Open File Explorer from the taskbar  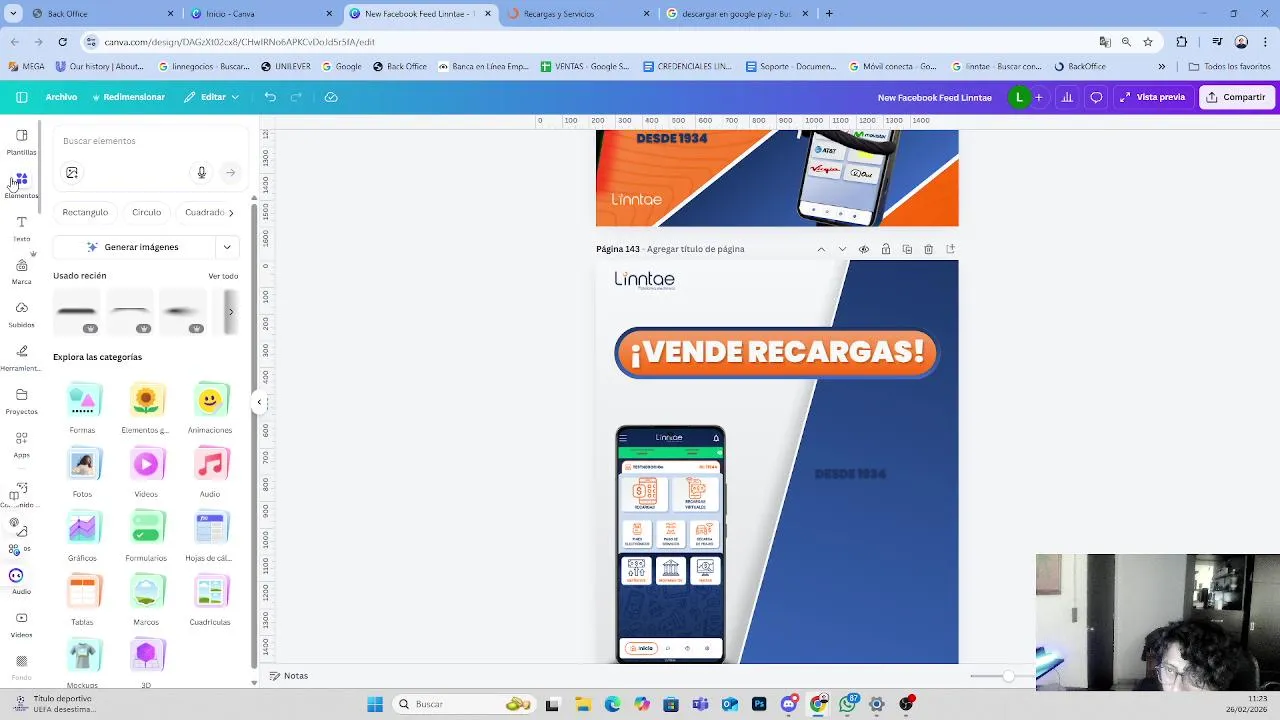(x=583, y=704)
